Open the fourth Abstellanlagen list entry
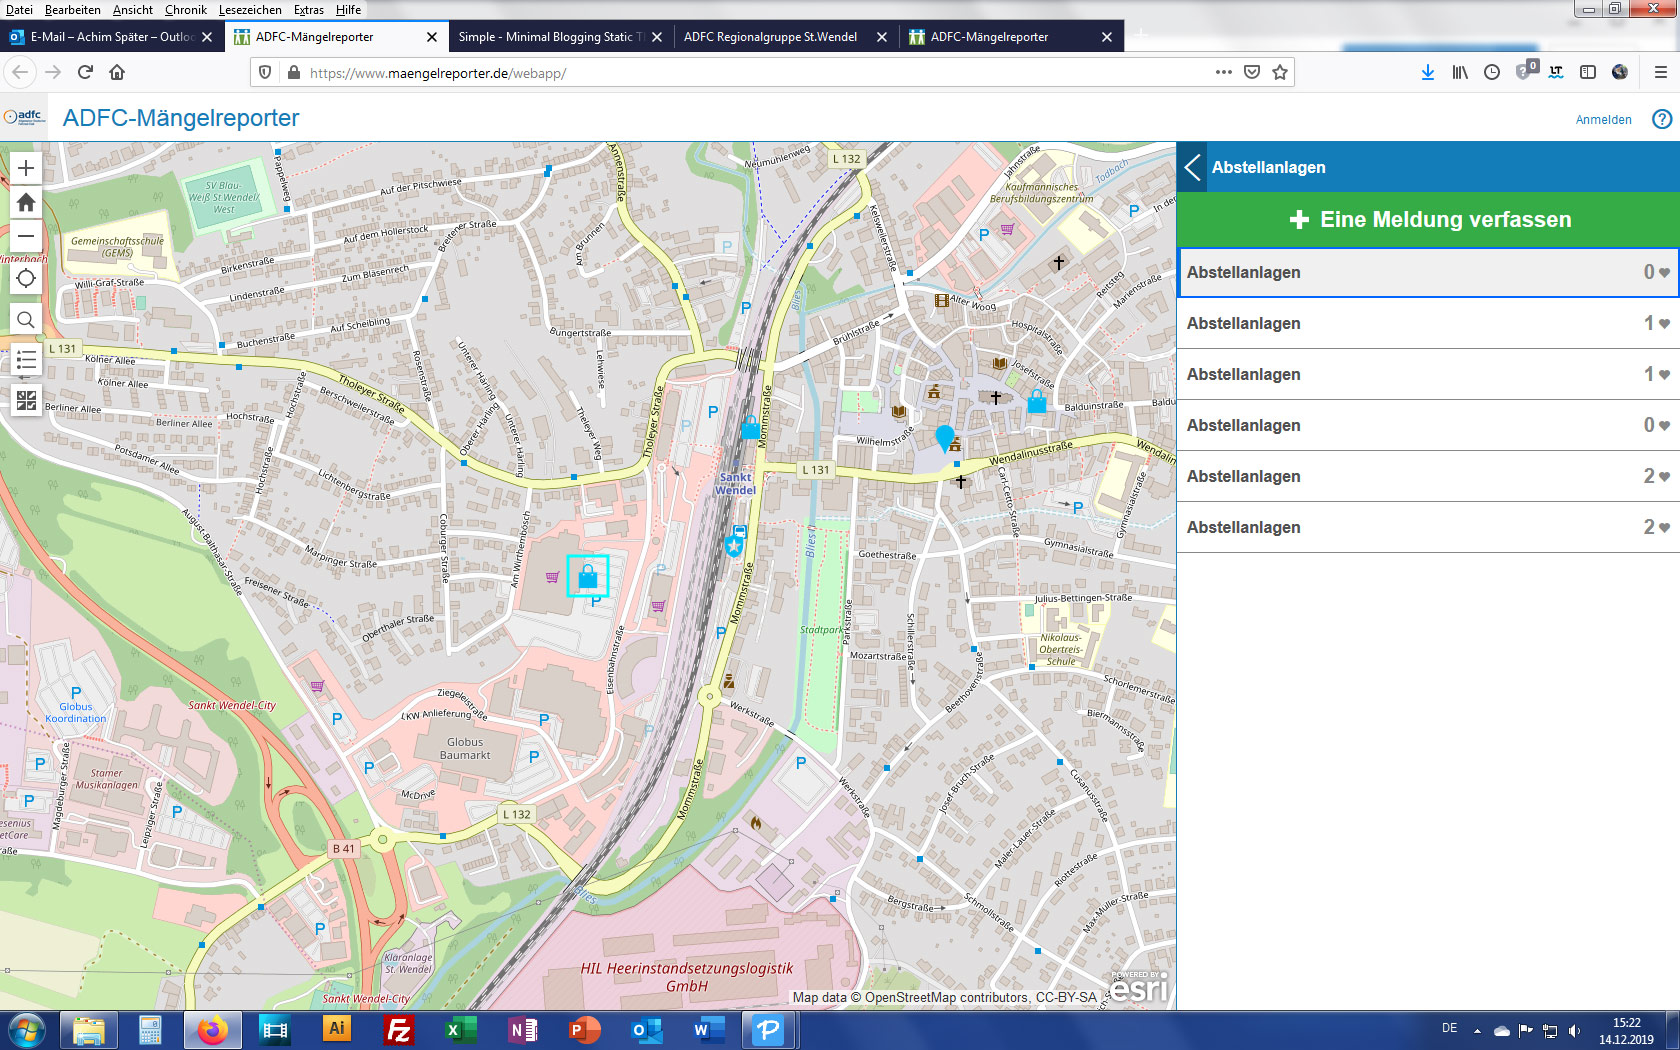 (1429, 426)
